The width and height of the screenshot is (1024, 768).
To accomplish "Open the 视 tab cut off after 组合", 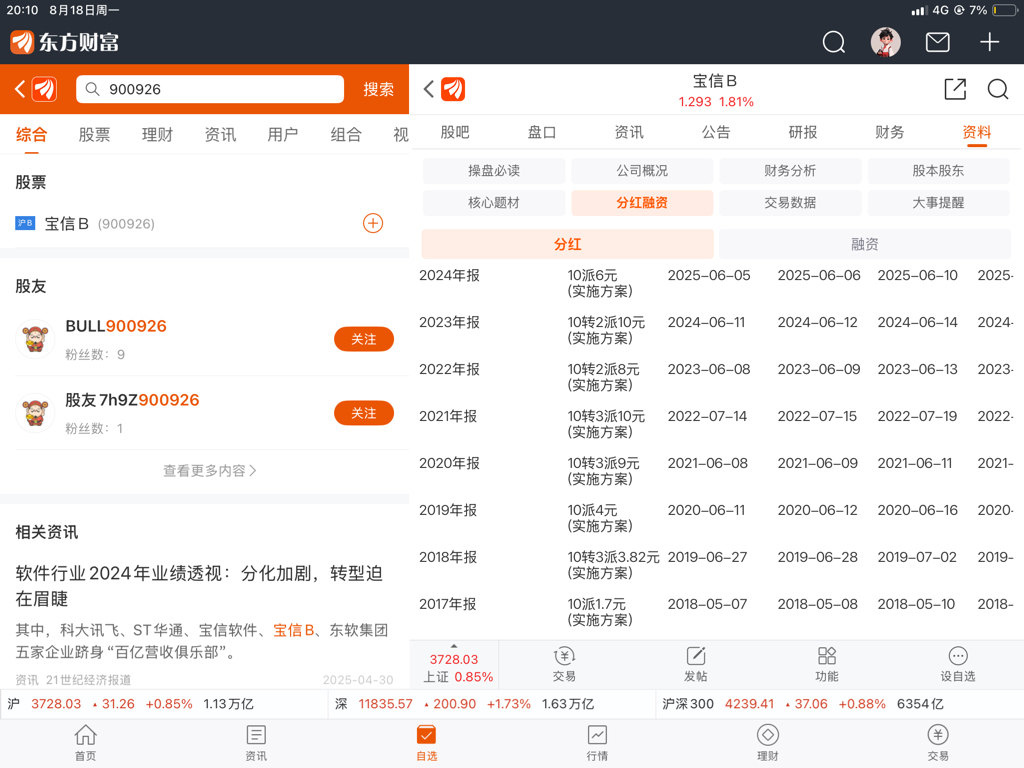I will pyautogui.click(x=401, y=135).
